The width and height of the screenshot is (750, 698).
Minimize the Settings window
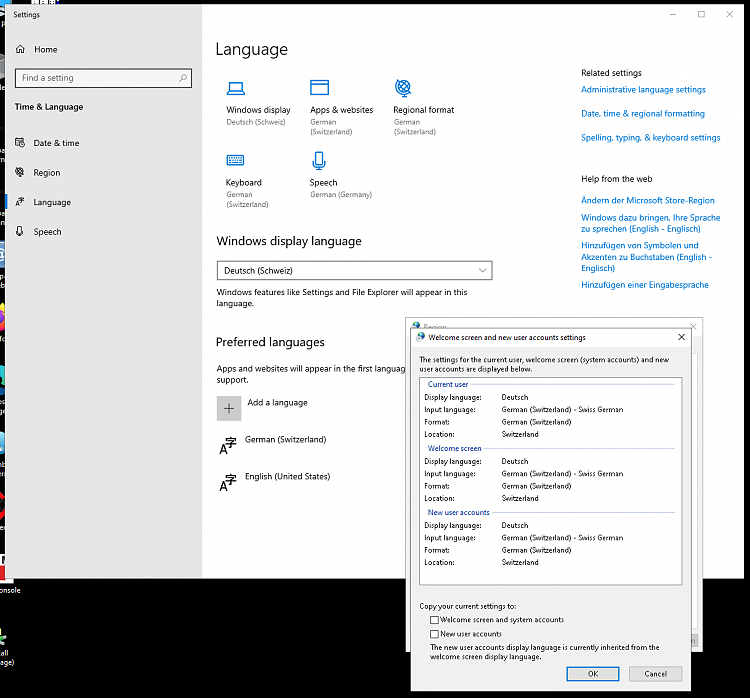click(x=673, y=14)
